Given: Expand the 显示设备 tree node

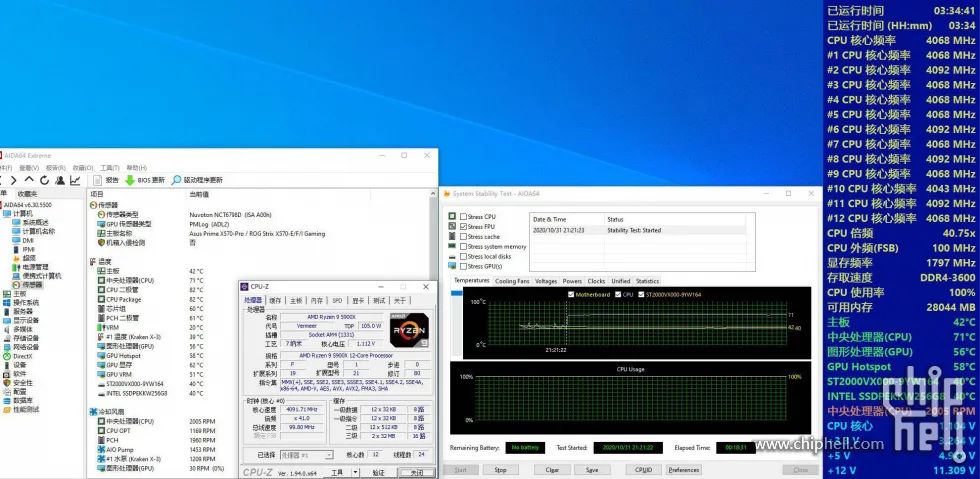Looking at the screenshot, I should [x=21, y=320].
